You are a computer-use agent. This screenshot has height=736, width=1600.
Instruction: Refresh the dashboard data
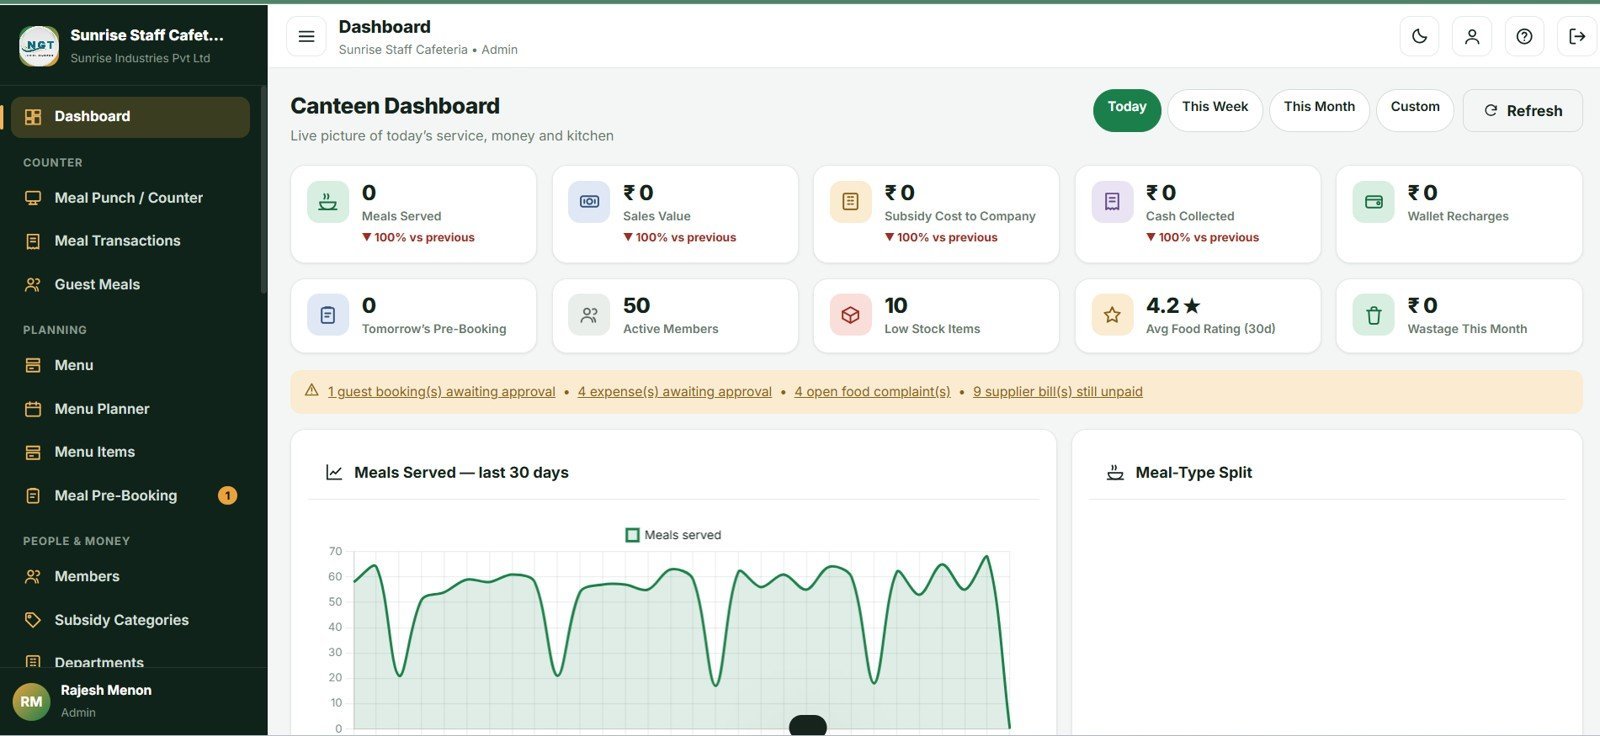pos(1522,111)
